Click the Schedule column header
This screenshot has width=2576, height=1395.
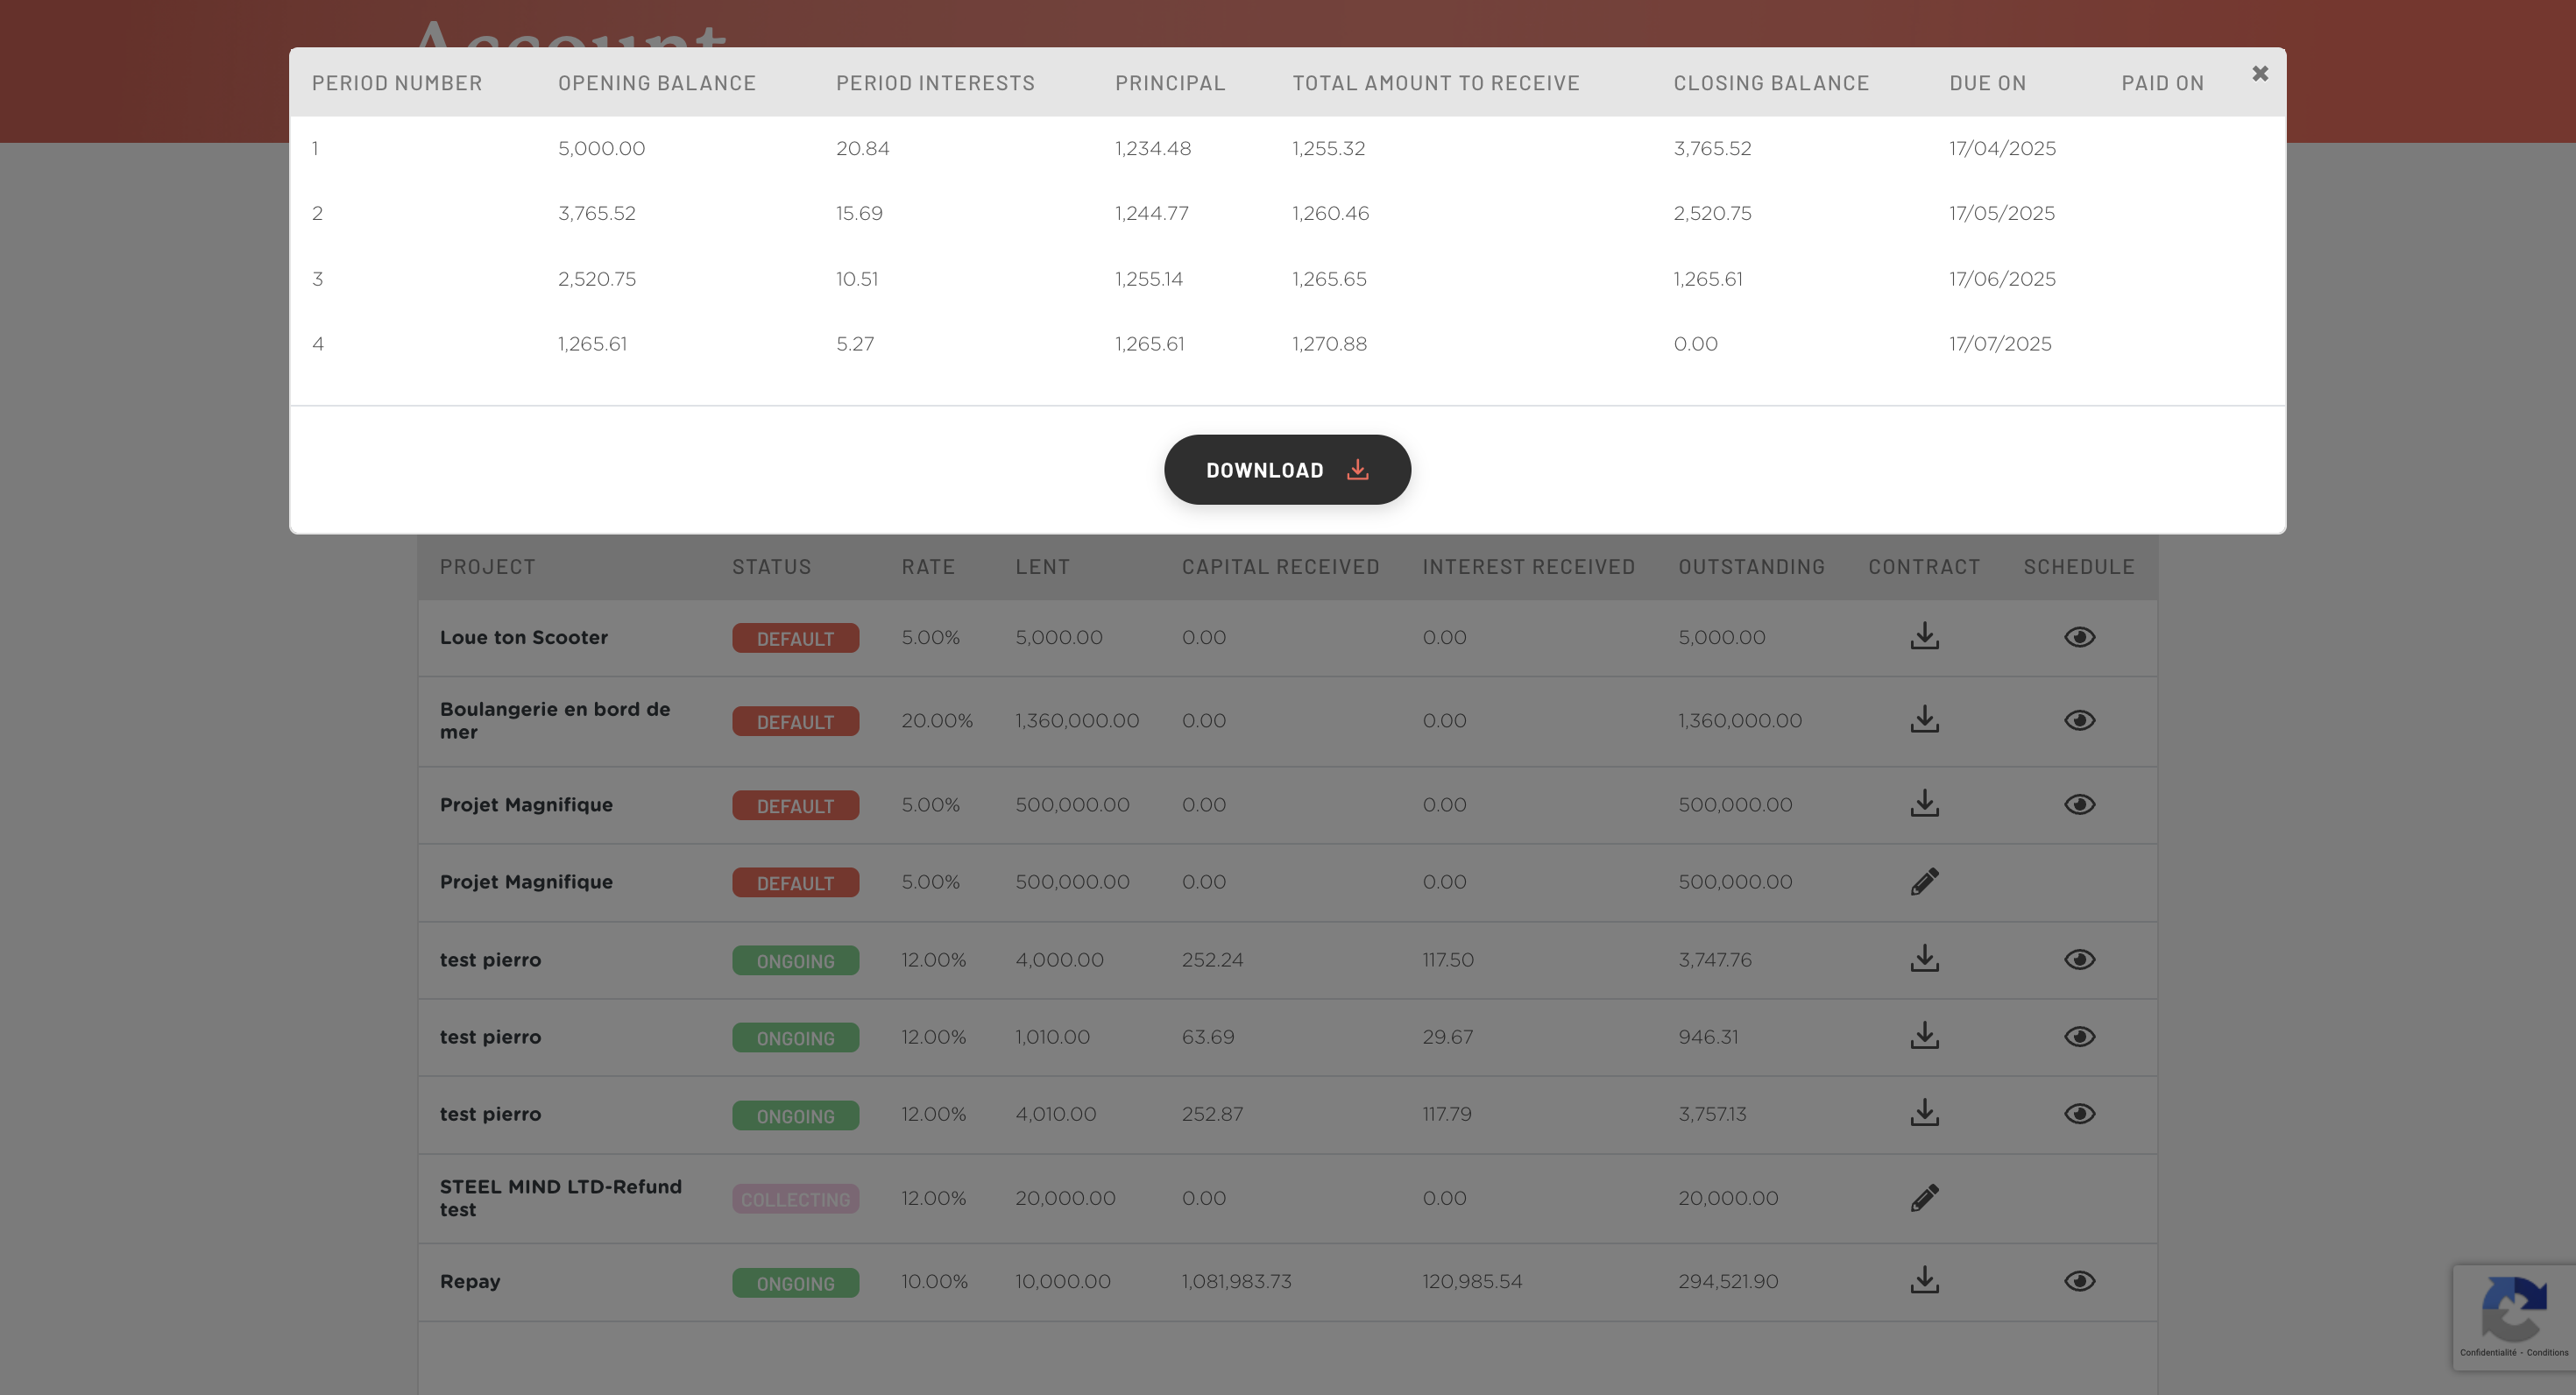tap(2079, 567)
